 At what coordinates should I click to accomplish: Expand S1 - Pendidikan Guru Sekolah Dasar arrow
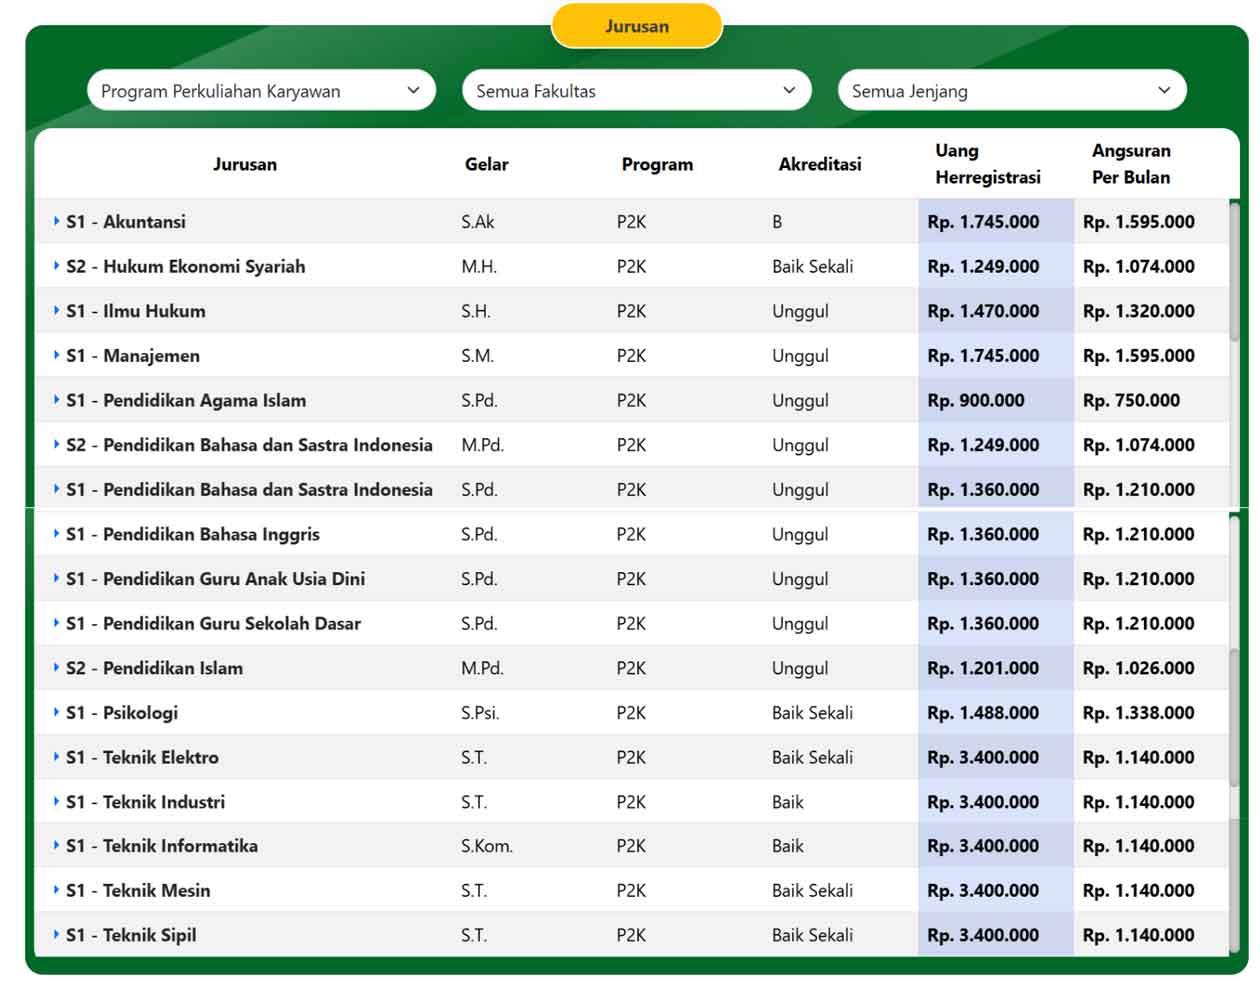click(56, 623)
